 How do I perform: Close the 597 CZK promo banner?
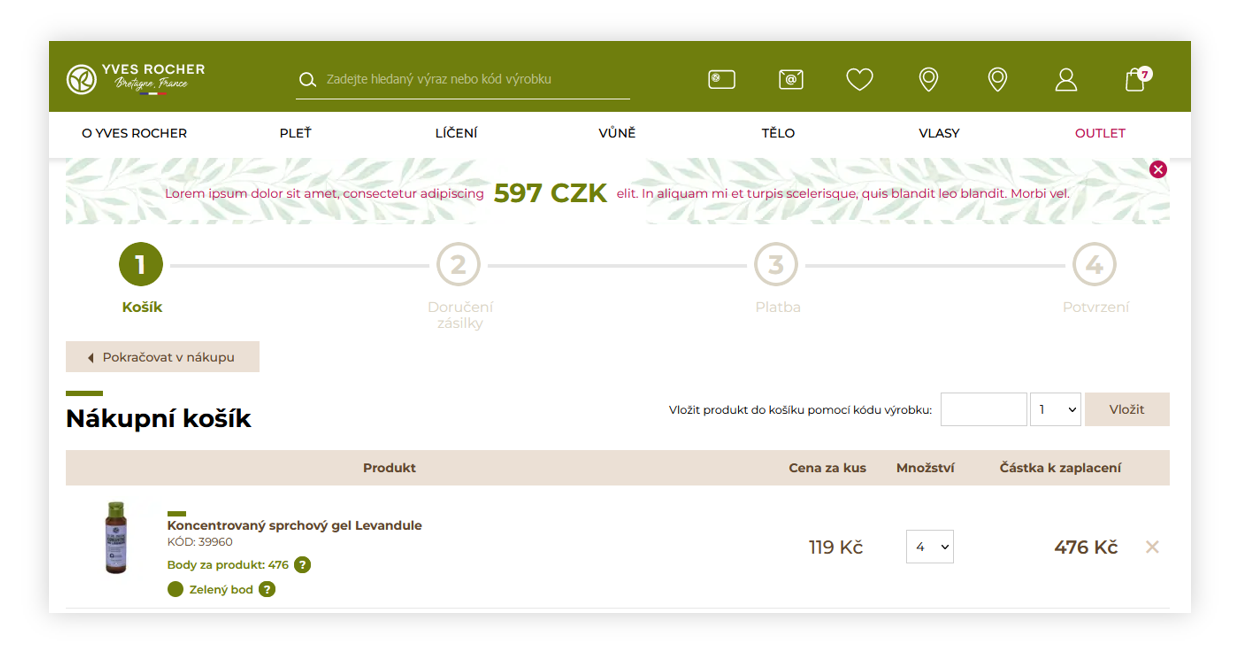1158,169
